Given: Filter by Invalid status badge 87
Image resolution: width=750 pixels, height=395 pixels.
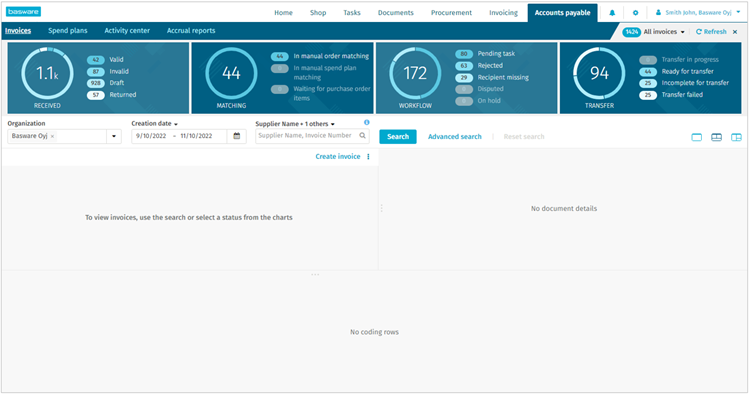Looking at the screenshot, I should coord(96,71).
